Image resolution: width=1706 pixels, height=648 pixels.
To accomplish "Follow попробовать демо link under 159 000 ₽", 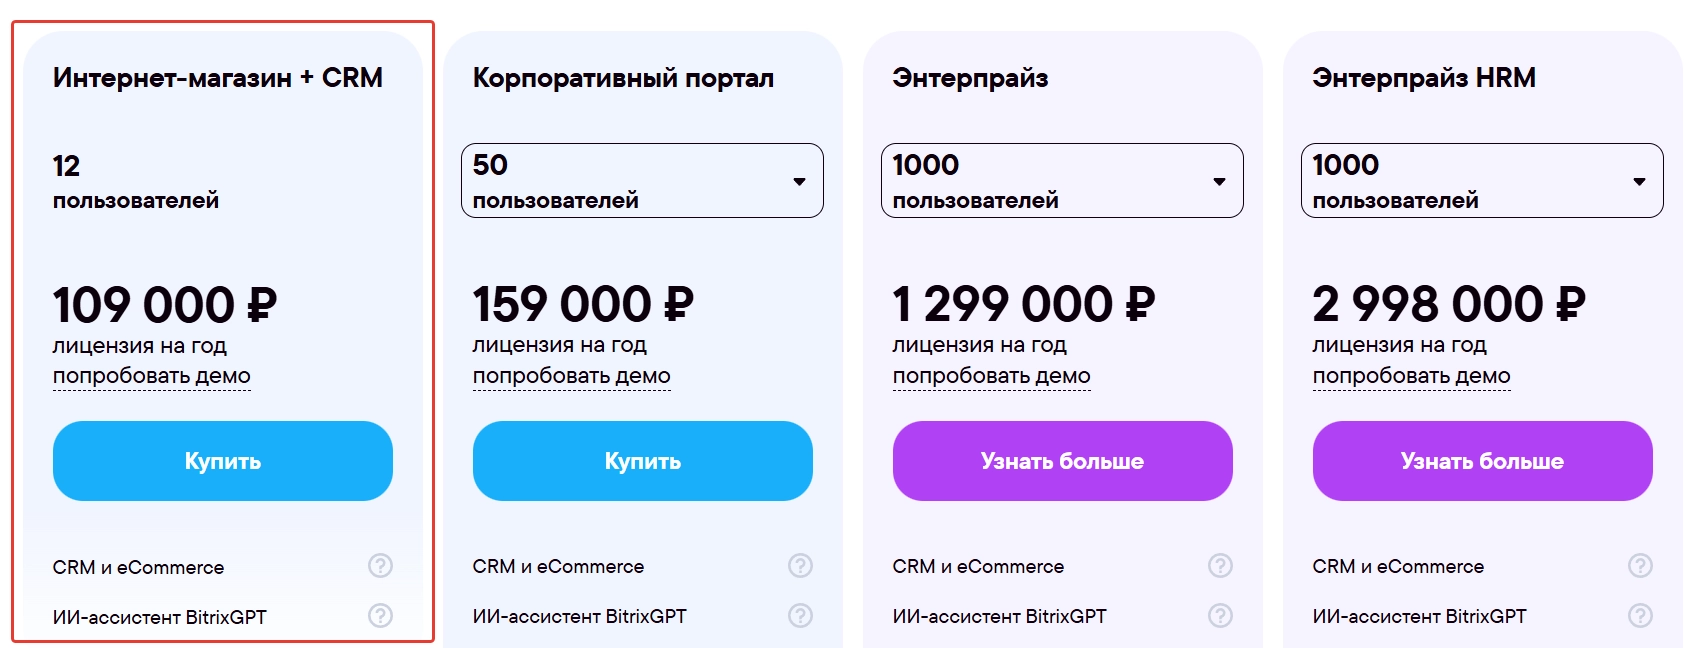I will coord(572,376).
